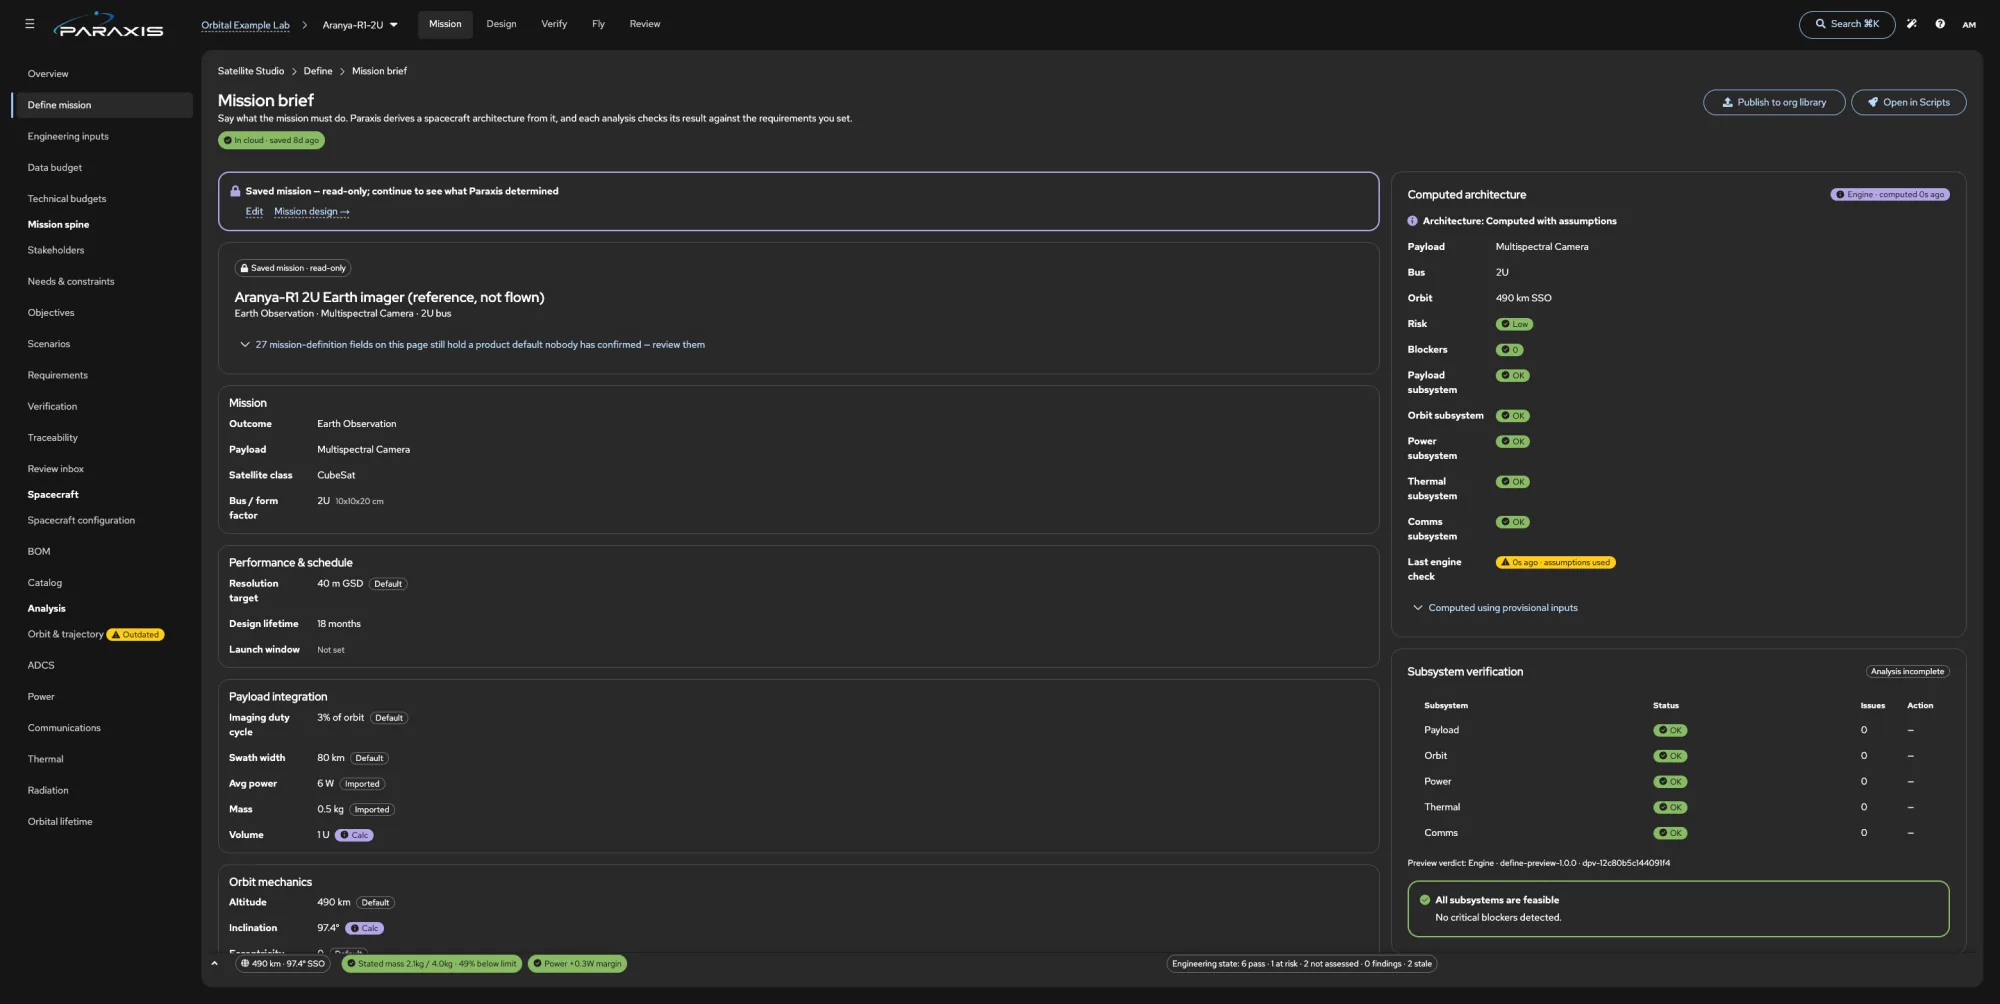The image size is (2000, 1004).
Task: Open Stakeholders in the sidebar
Action: tap(103, 250)
